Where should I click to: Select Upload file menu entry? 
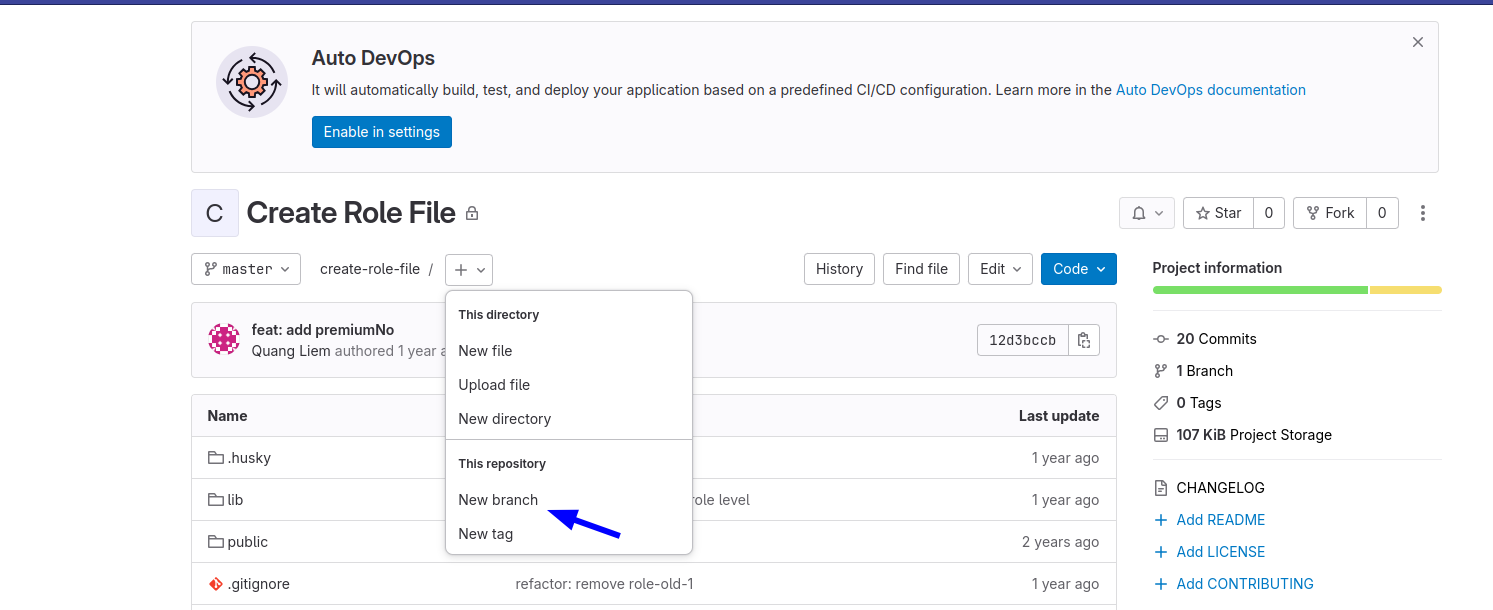pos(494,385)
